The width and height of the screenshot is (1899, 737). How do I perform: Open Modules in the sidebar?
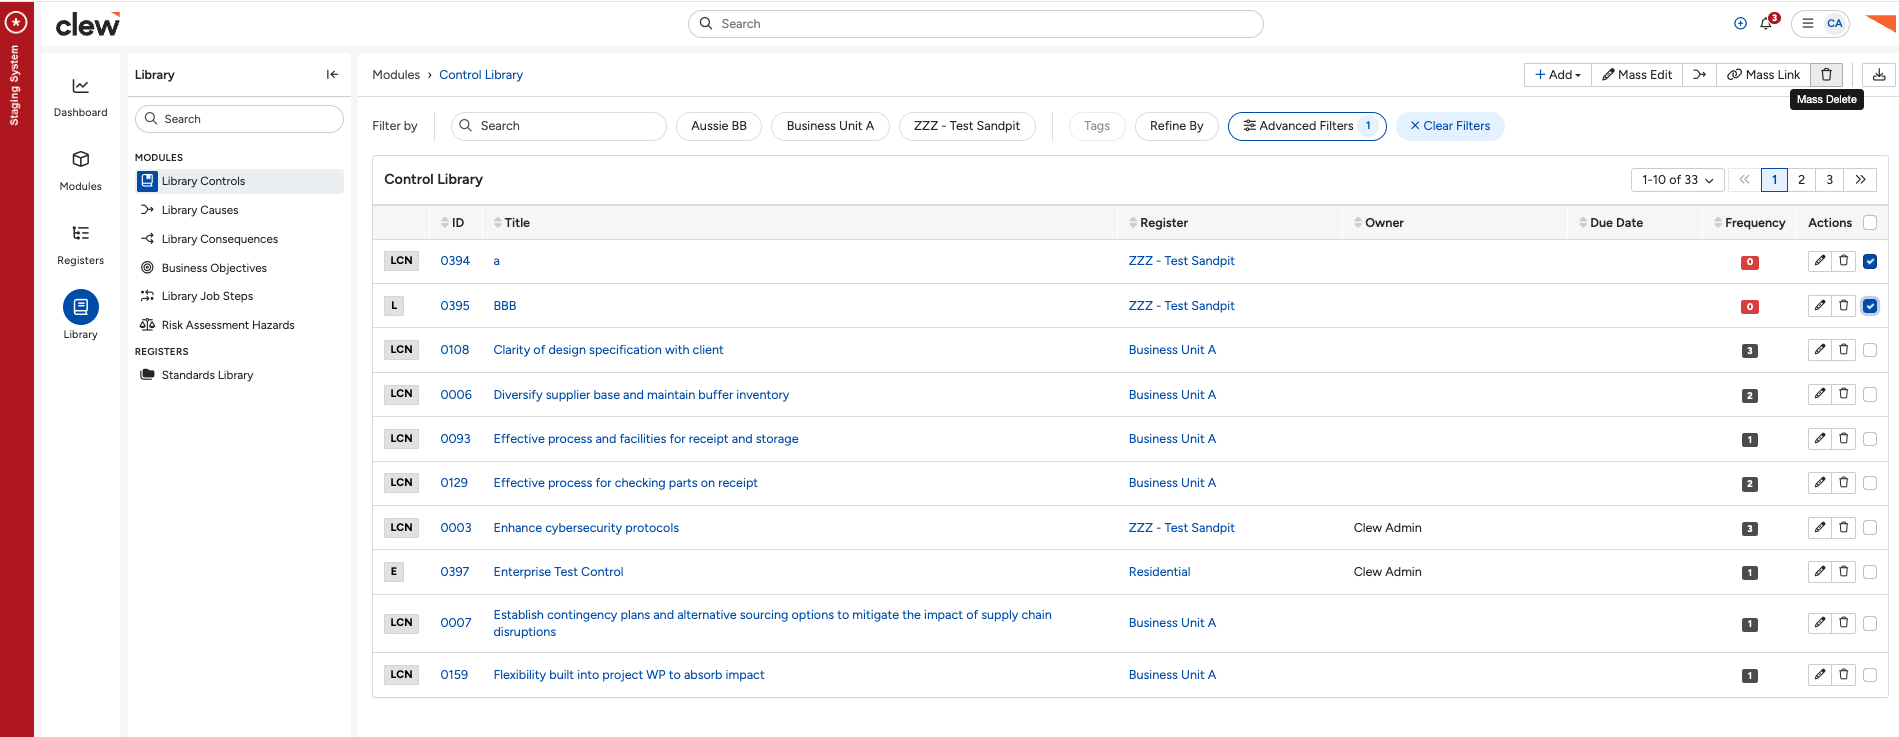pos(80,171)
